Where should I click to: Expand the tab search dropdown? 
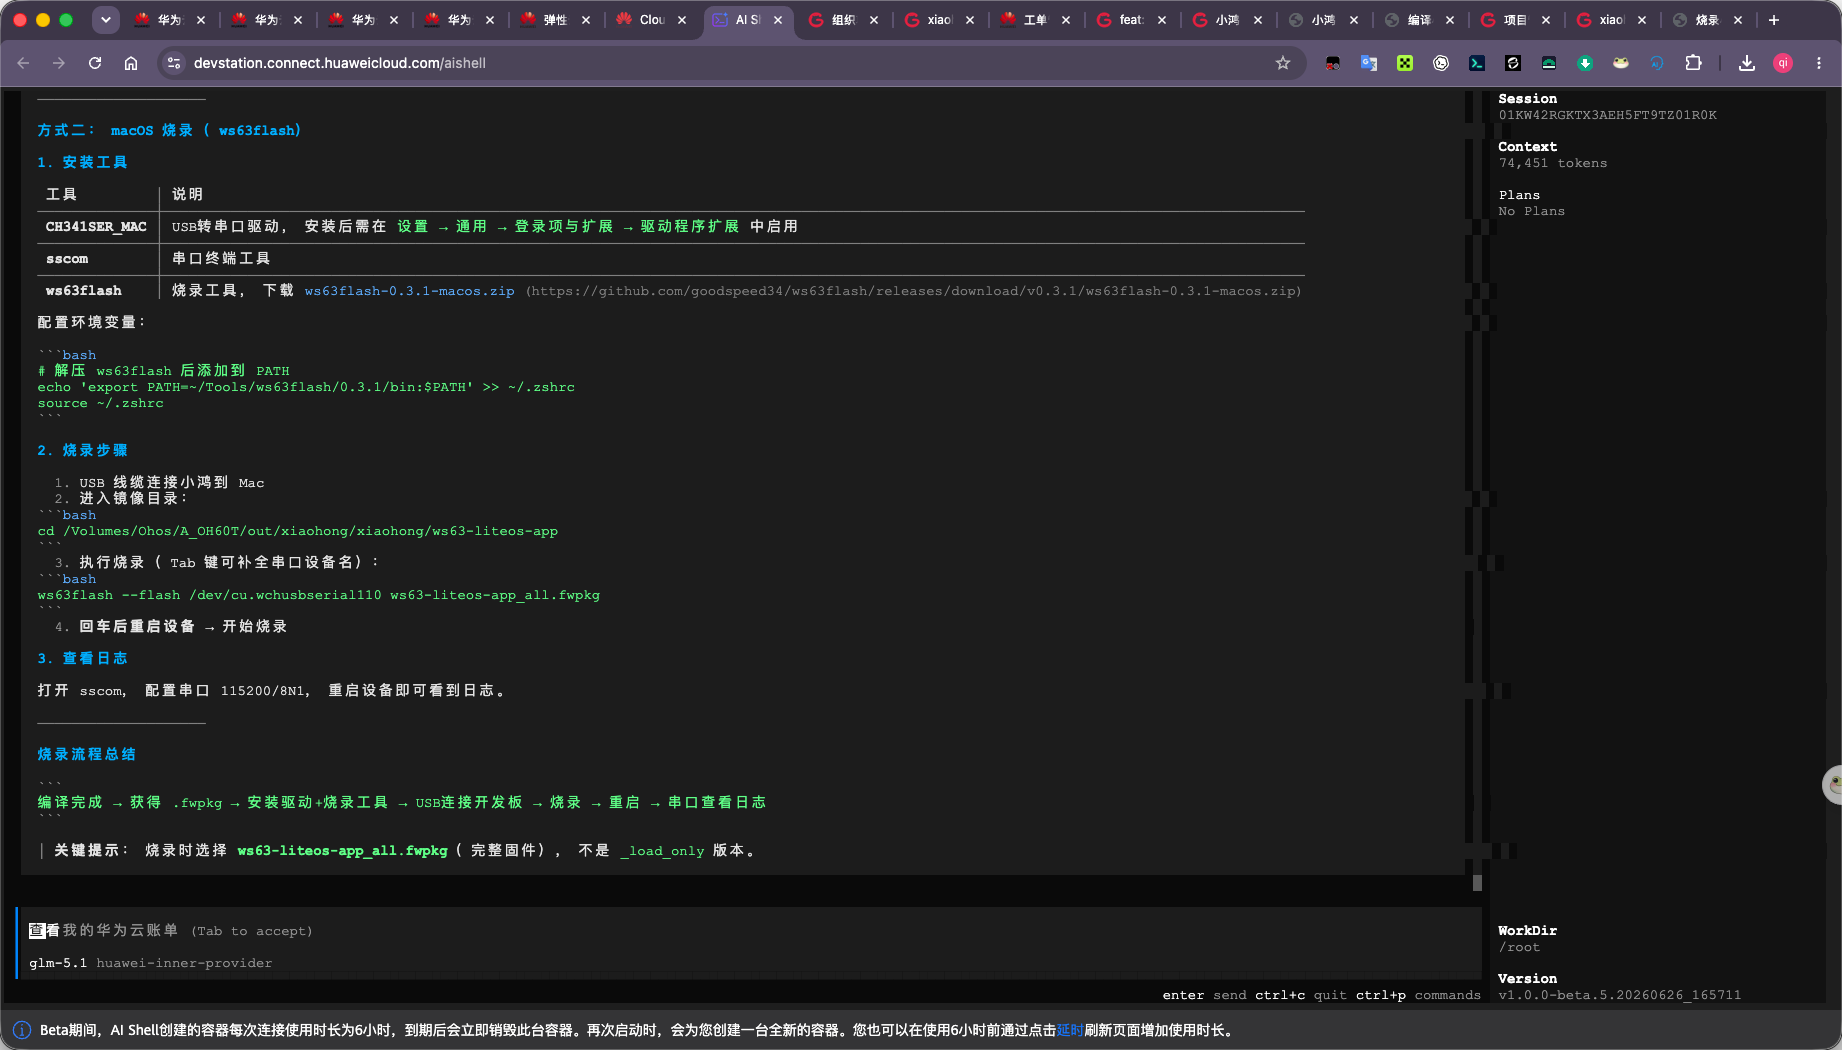[106, 20]
